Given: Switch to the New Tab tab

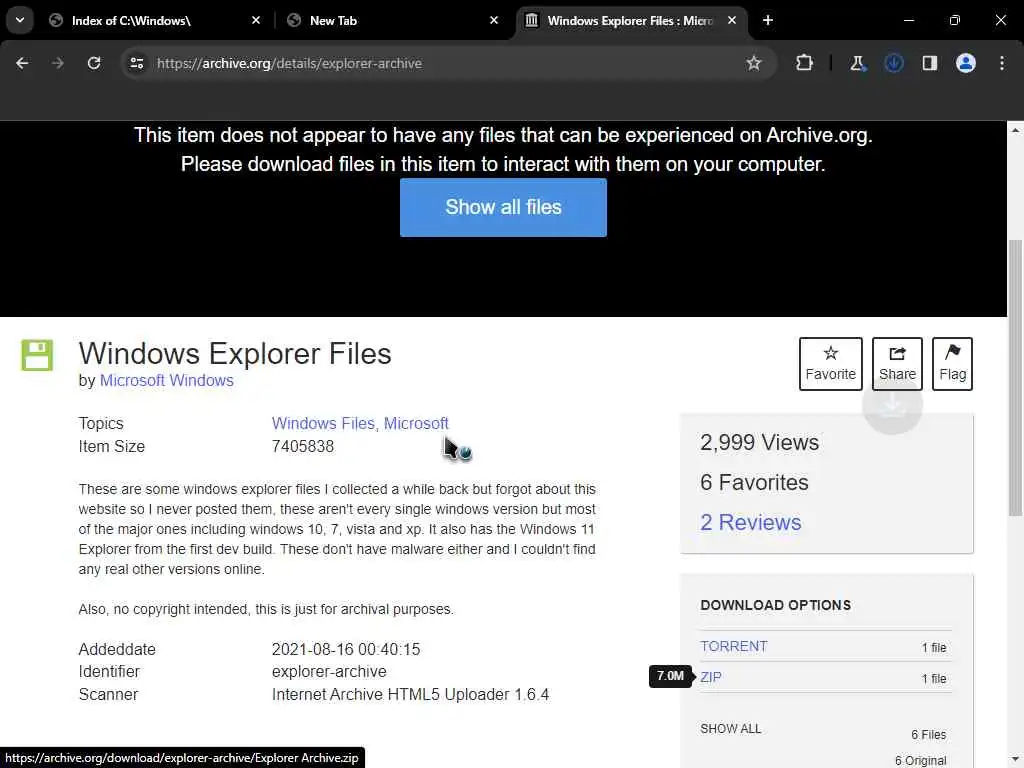Looking at the screenshot, I should tap(392, 20).
